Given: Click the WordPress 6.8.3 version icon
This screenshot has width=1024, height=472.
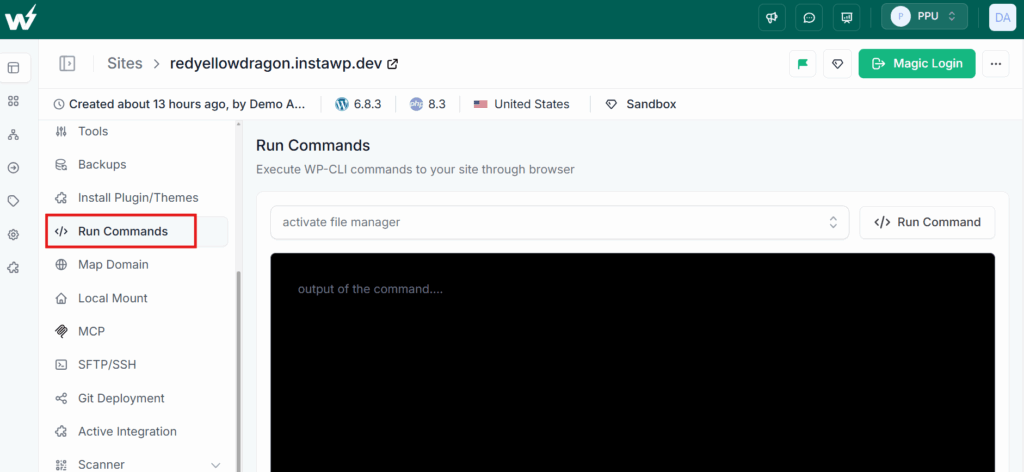Looking at the screenshot, I should pyautogui.click(x=342, y=104).
